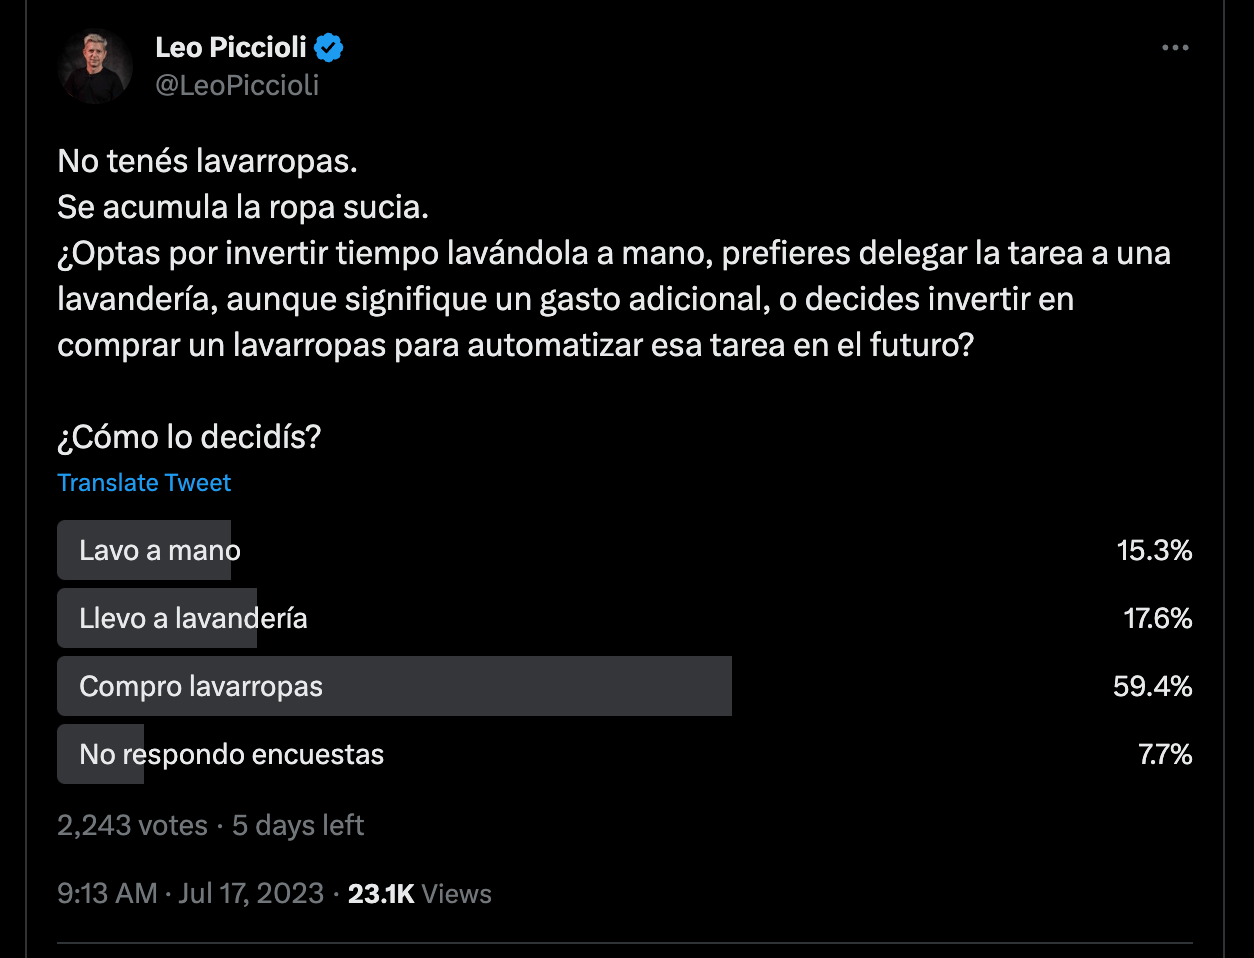Click the '5 days left' poll status

pyautogui.click(x=298, y=825)
